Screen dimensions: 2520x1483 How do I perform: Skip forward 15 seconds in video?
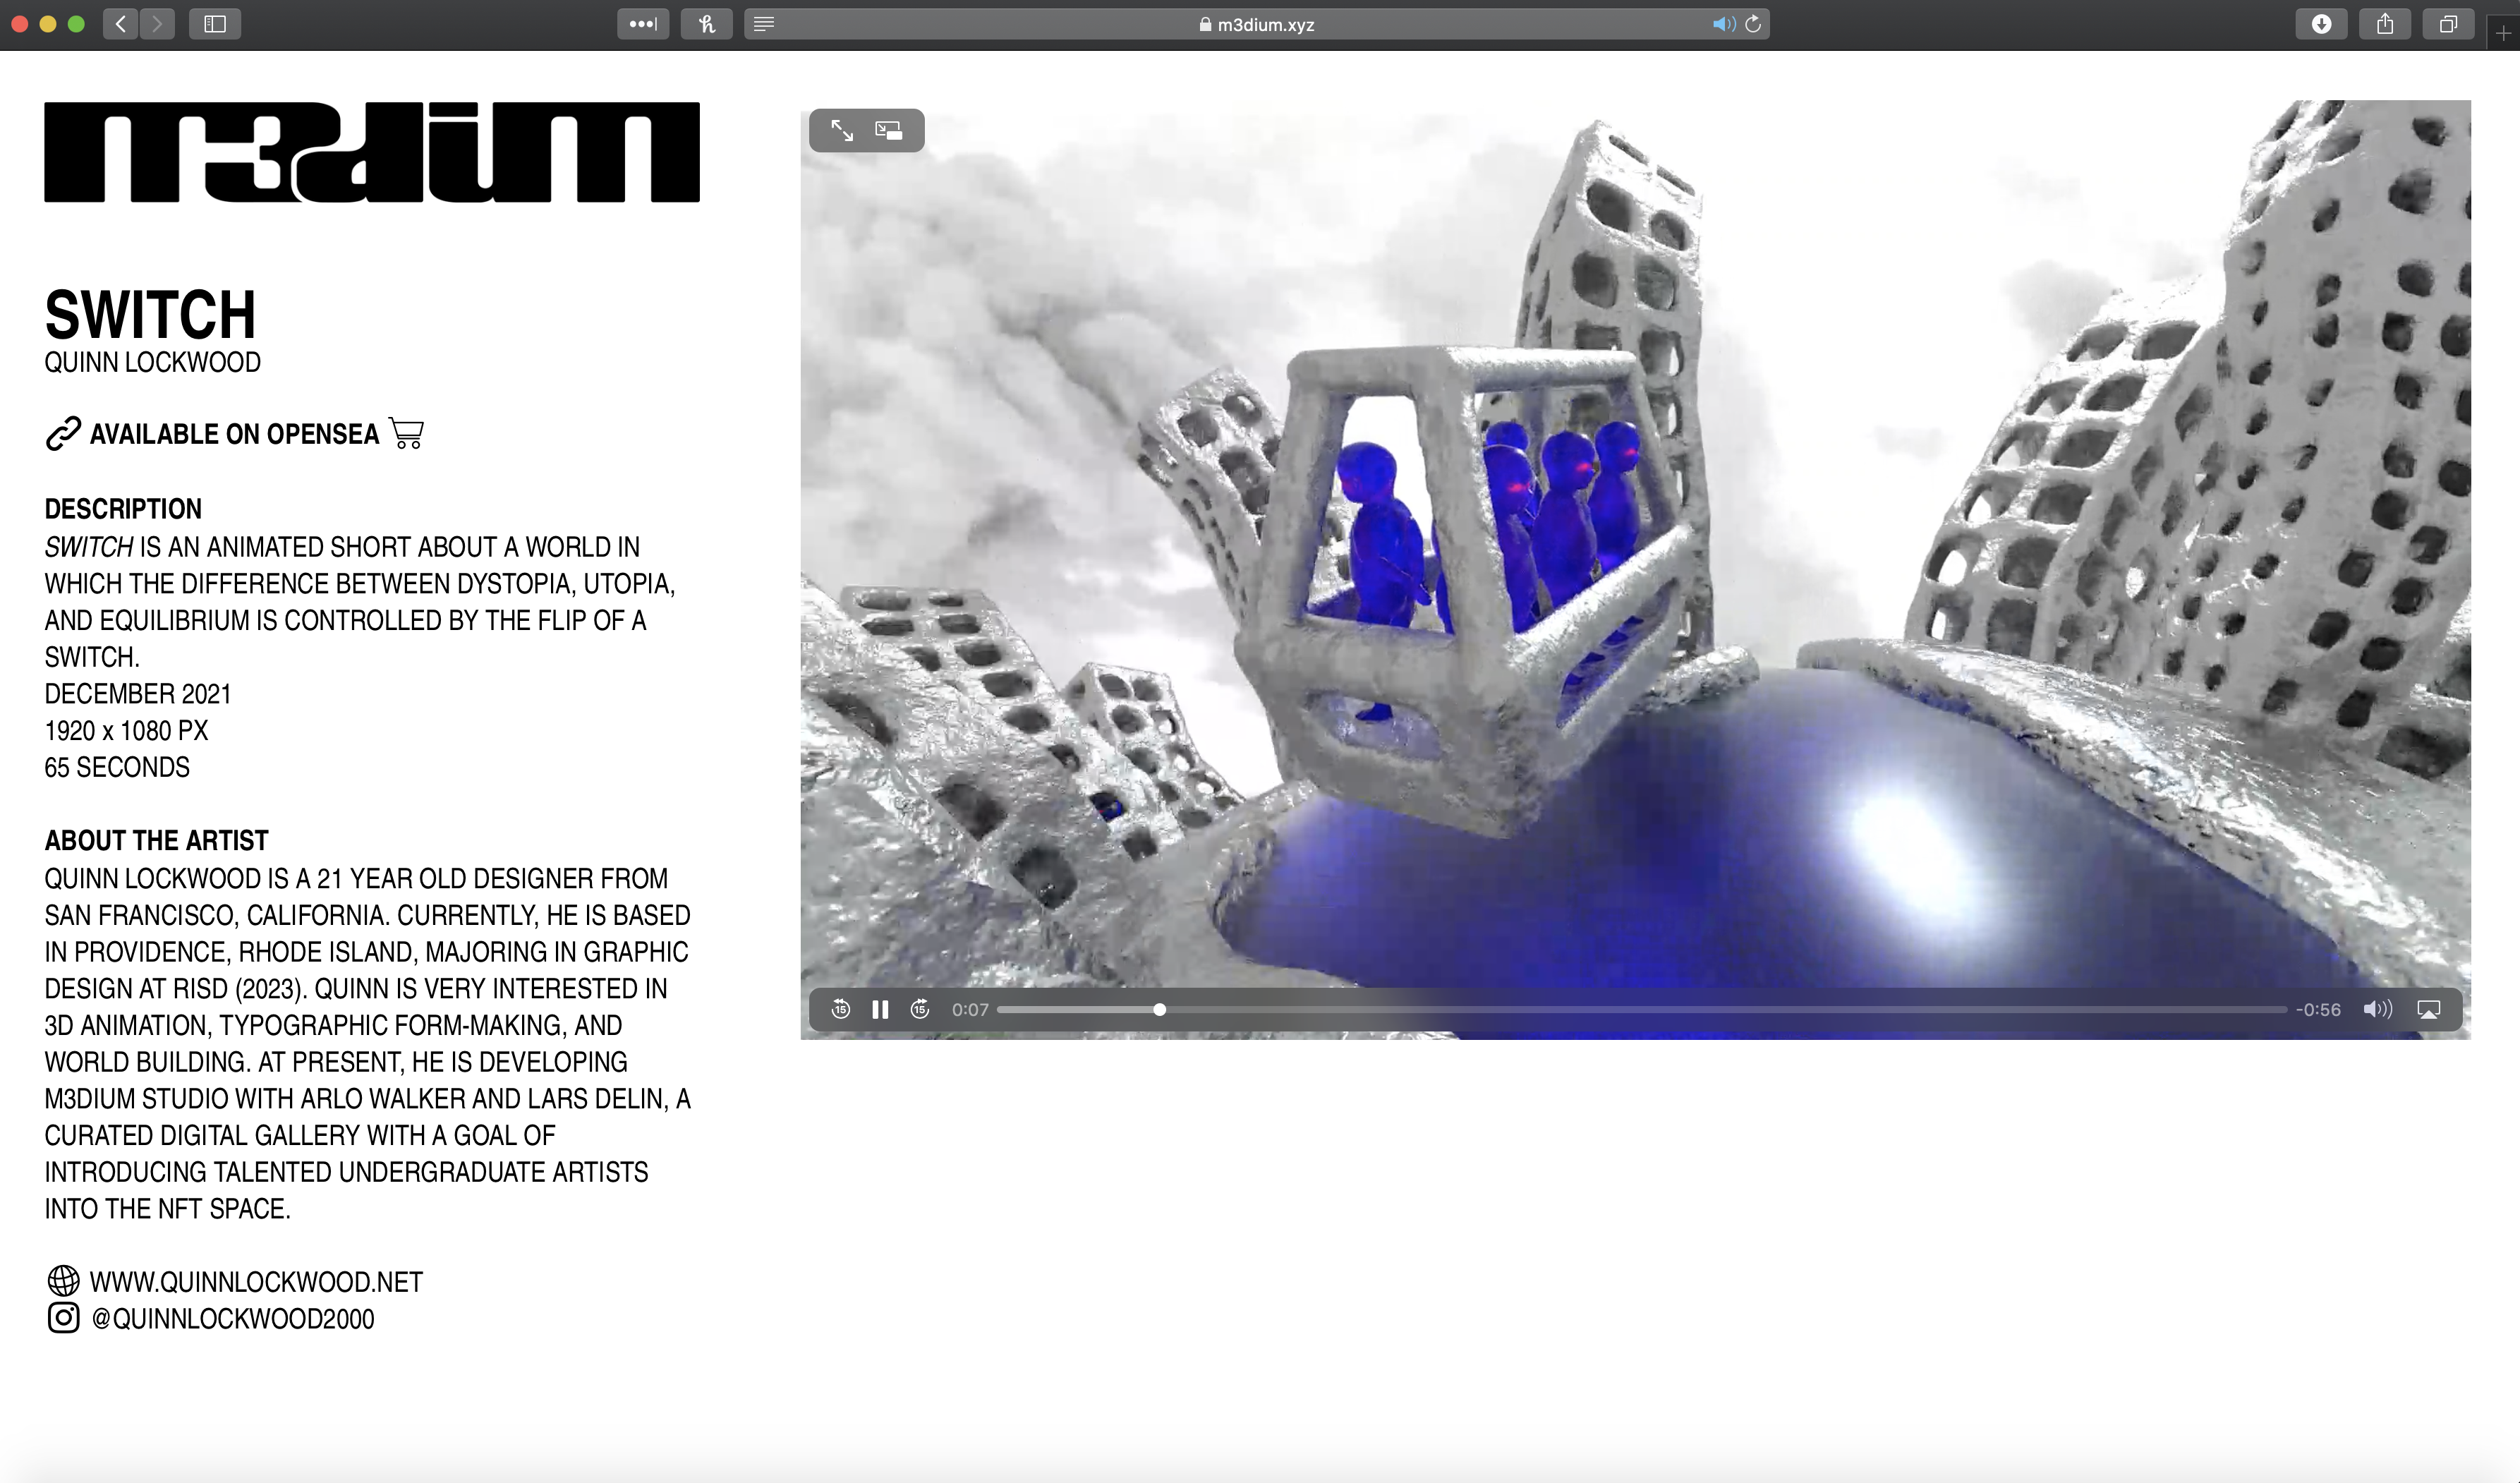tap(920, 1009)
